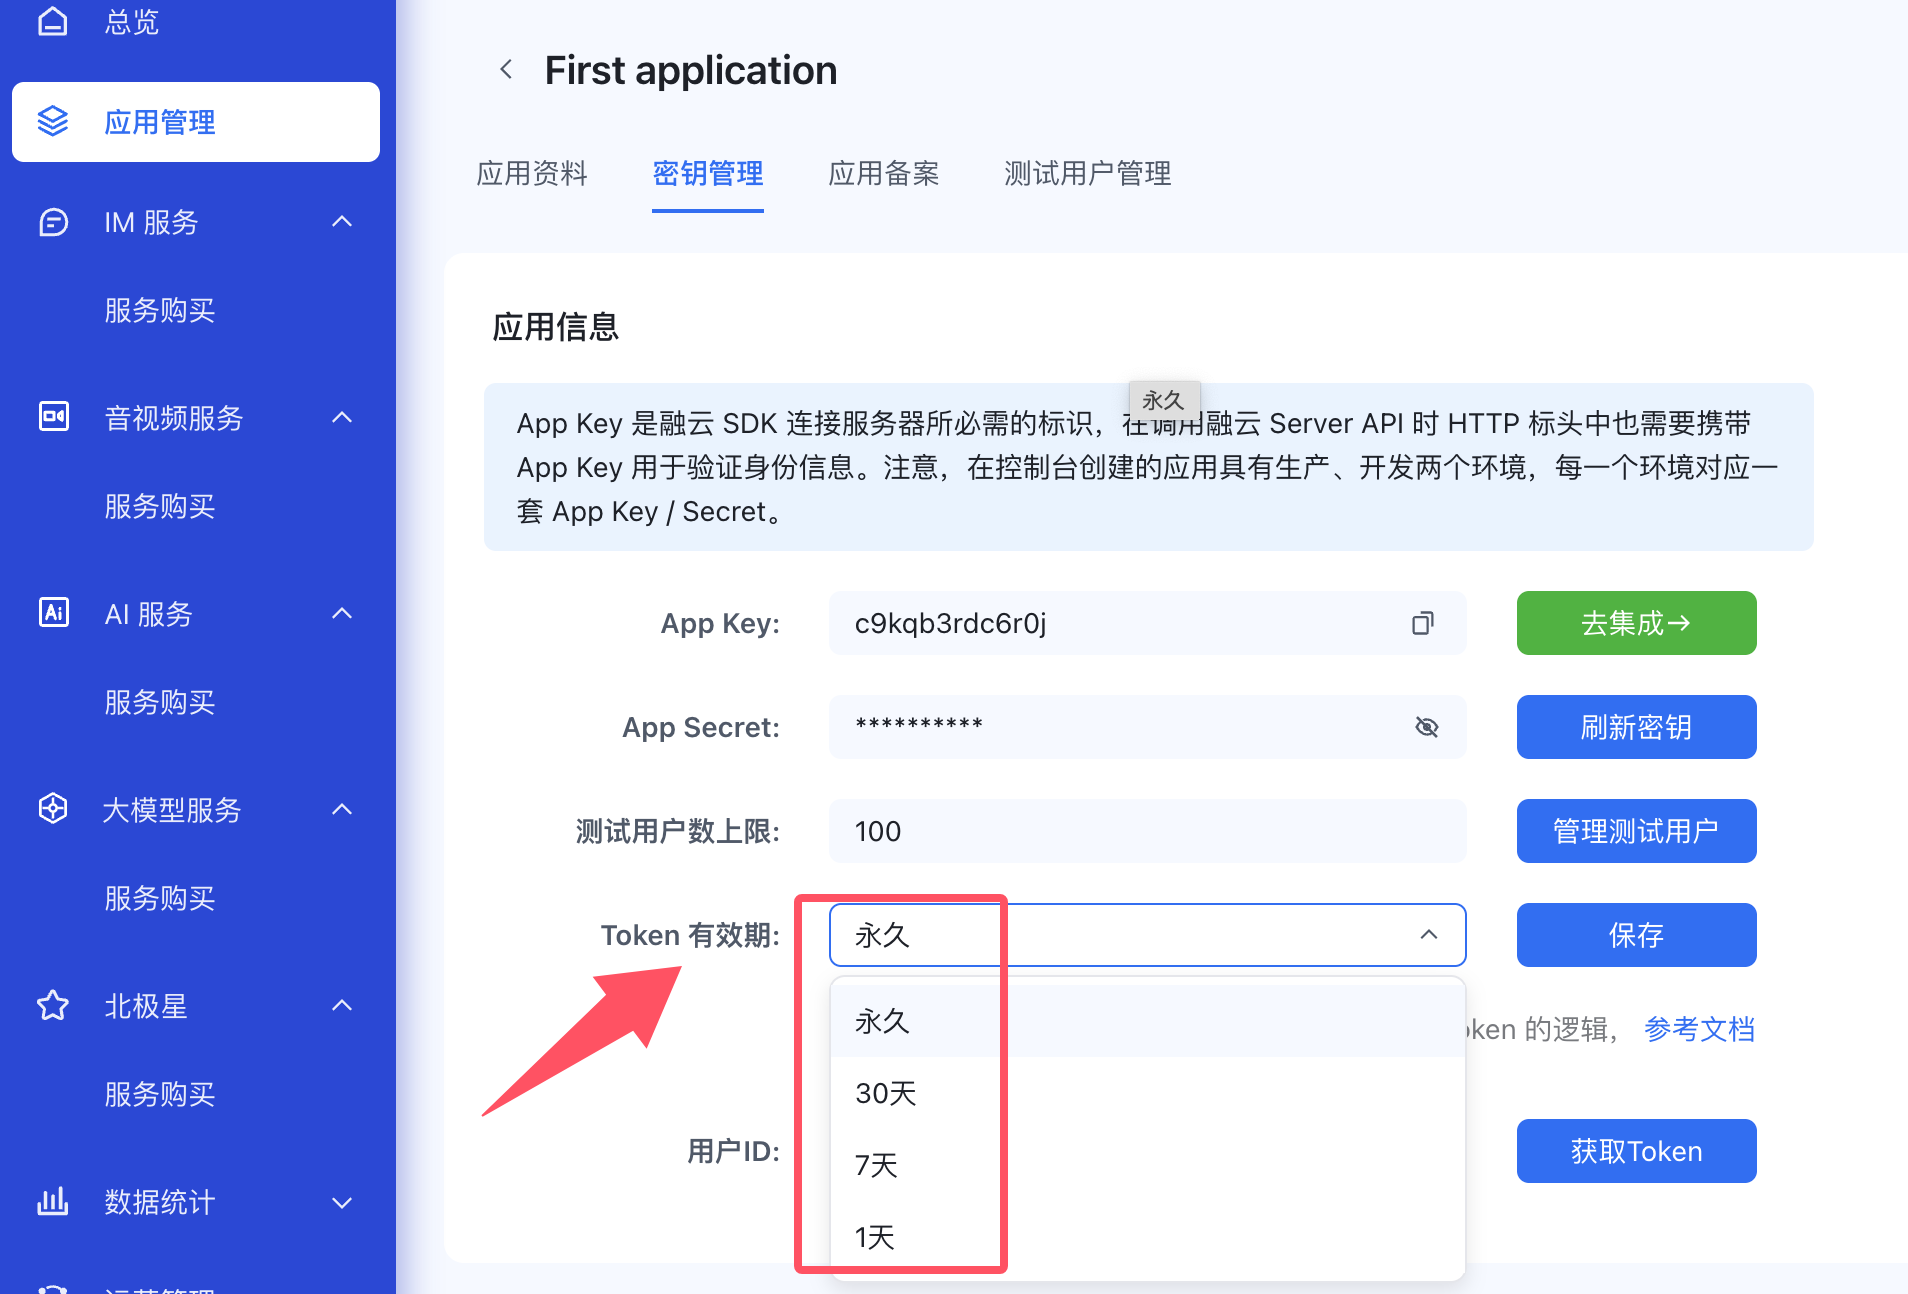Choose 7天 token validity option
Viewport: 1908px width, 1294px height.
click(x=1148, y=1165)
